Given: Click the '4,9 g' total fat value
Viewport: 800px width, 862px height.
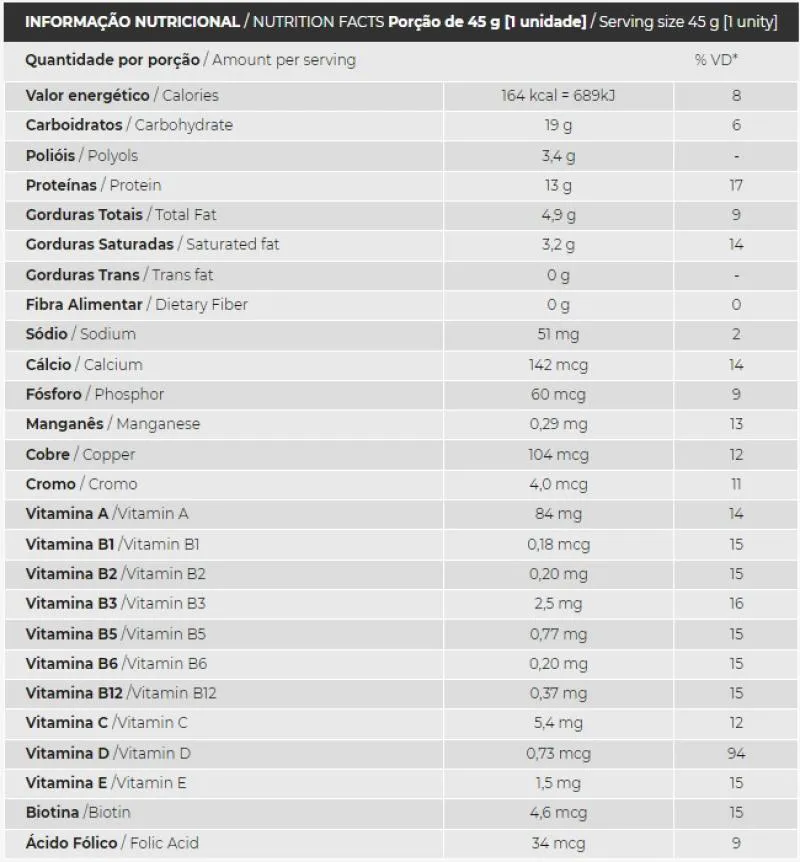Looking at the screenshot, I should tap(558, 215).
